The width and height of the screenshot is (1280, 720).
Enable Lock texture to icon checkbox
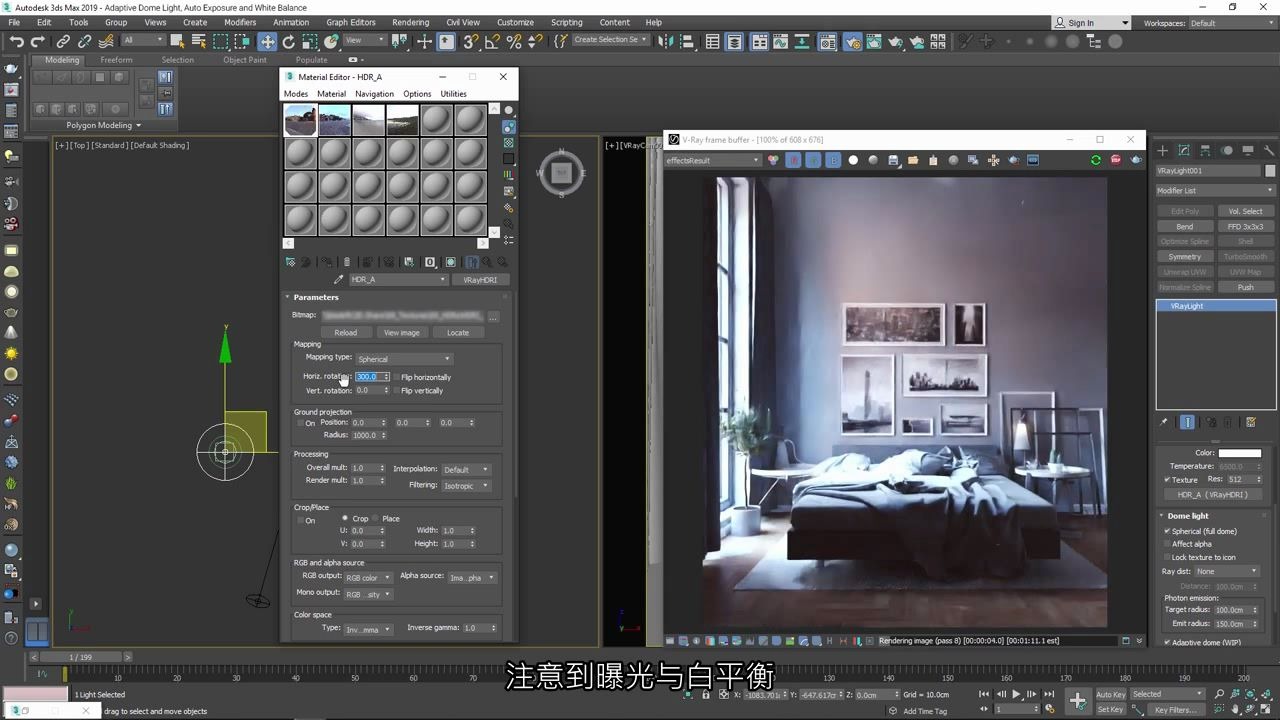click(x=1167, y=557)
